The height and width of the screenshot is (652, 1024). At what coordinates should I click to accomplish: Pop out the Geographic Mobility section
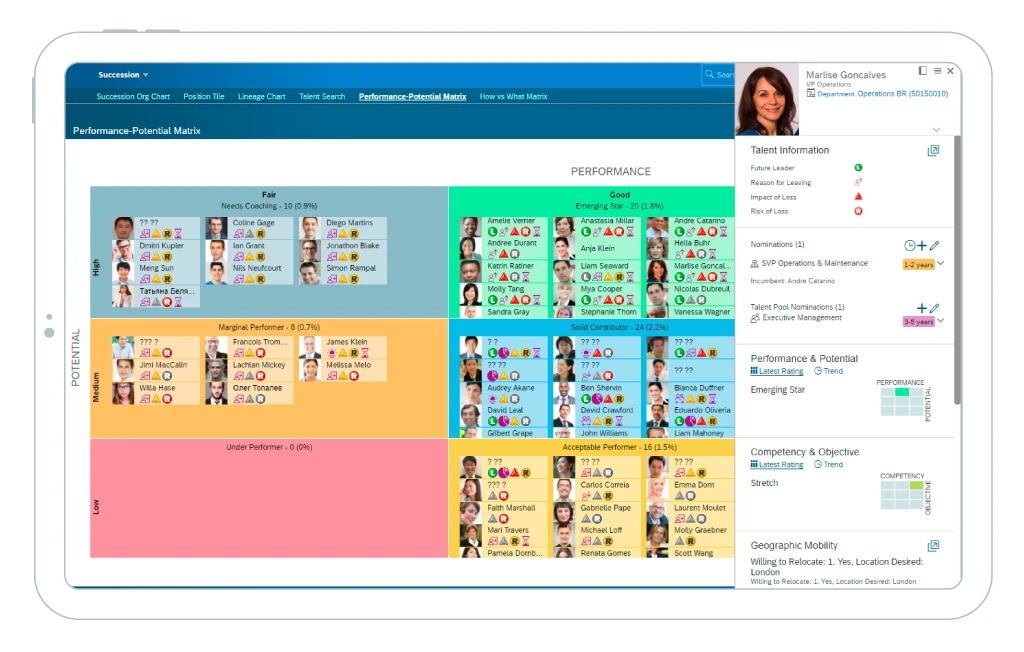tap(933, 546)
